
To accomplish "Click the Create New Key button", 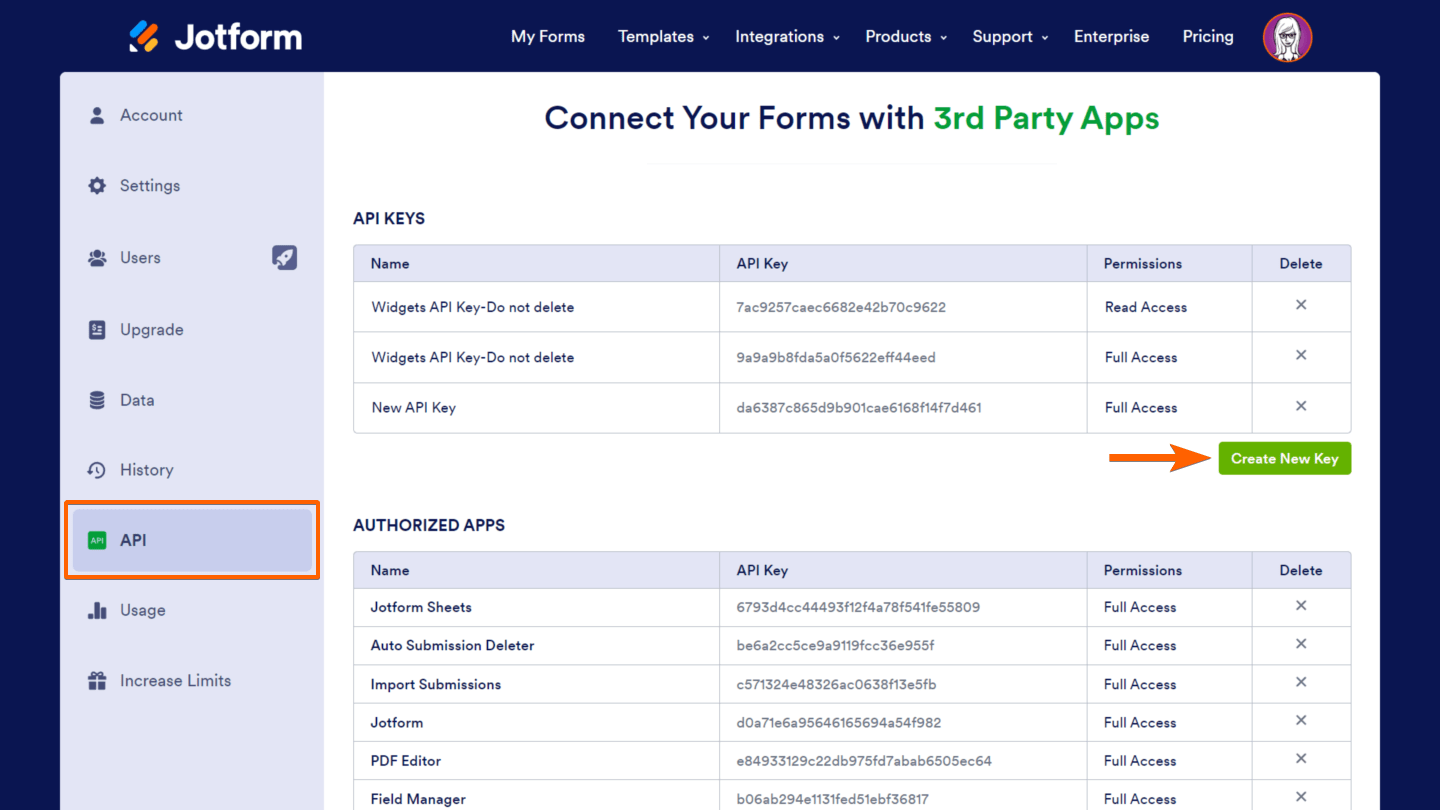I will [1284, 459].
